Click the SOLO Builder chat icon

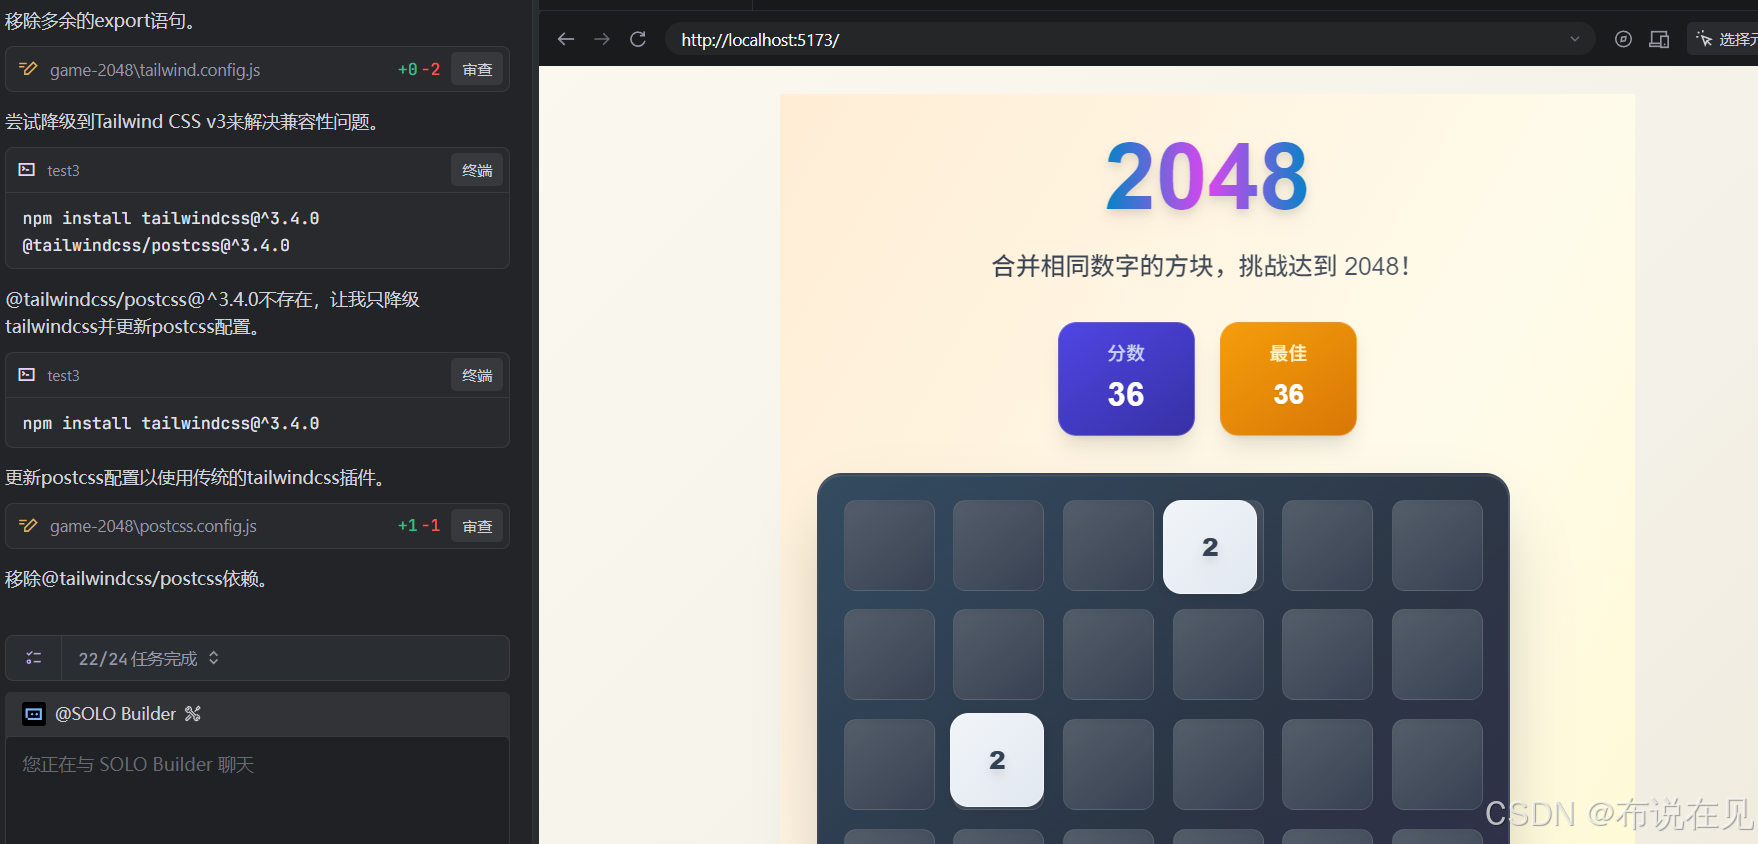(34, 714)
